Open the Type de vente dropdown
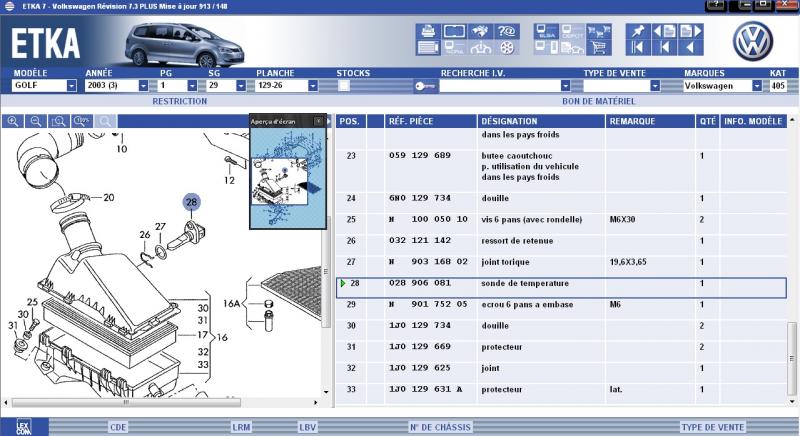This screenshot has width=800, height=436. (x=655, y=86)
